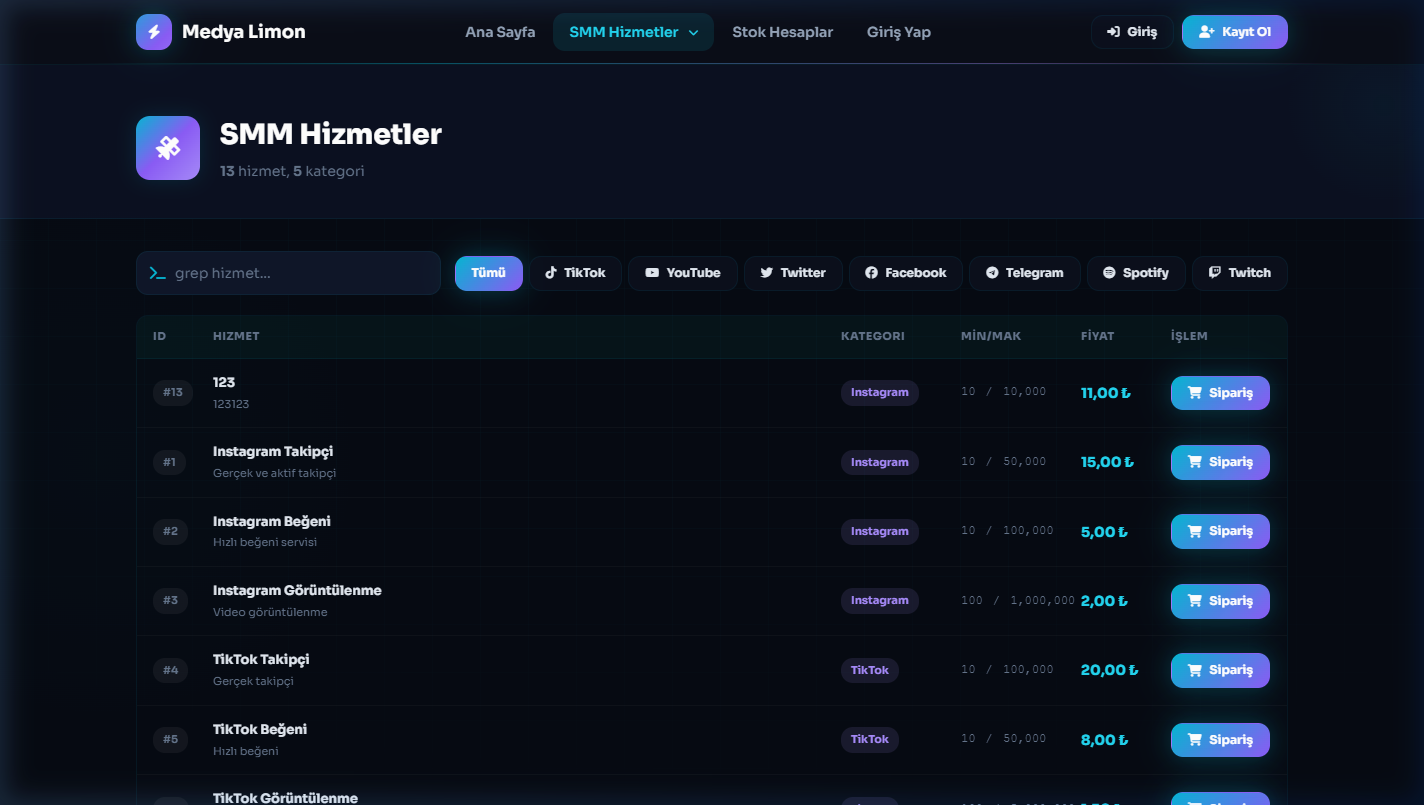Filter services by Twitch
This screenshot has height=805, width=1424.
[x=1240, y=273]
